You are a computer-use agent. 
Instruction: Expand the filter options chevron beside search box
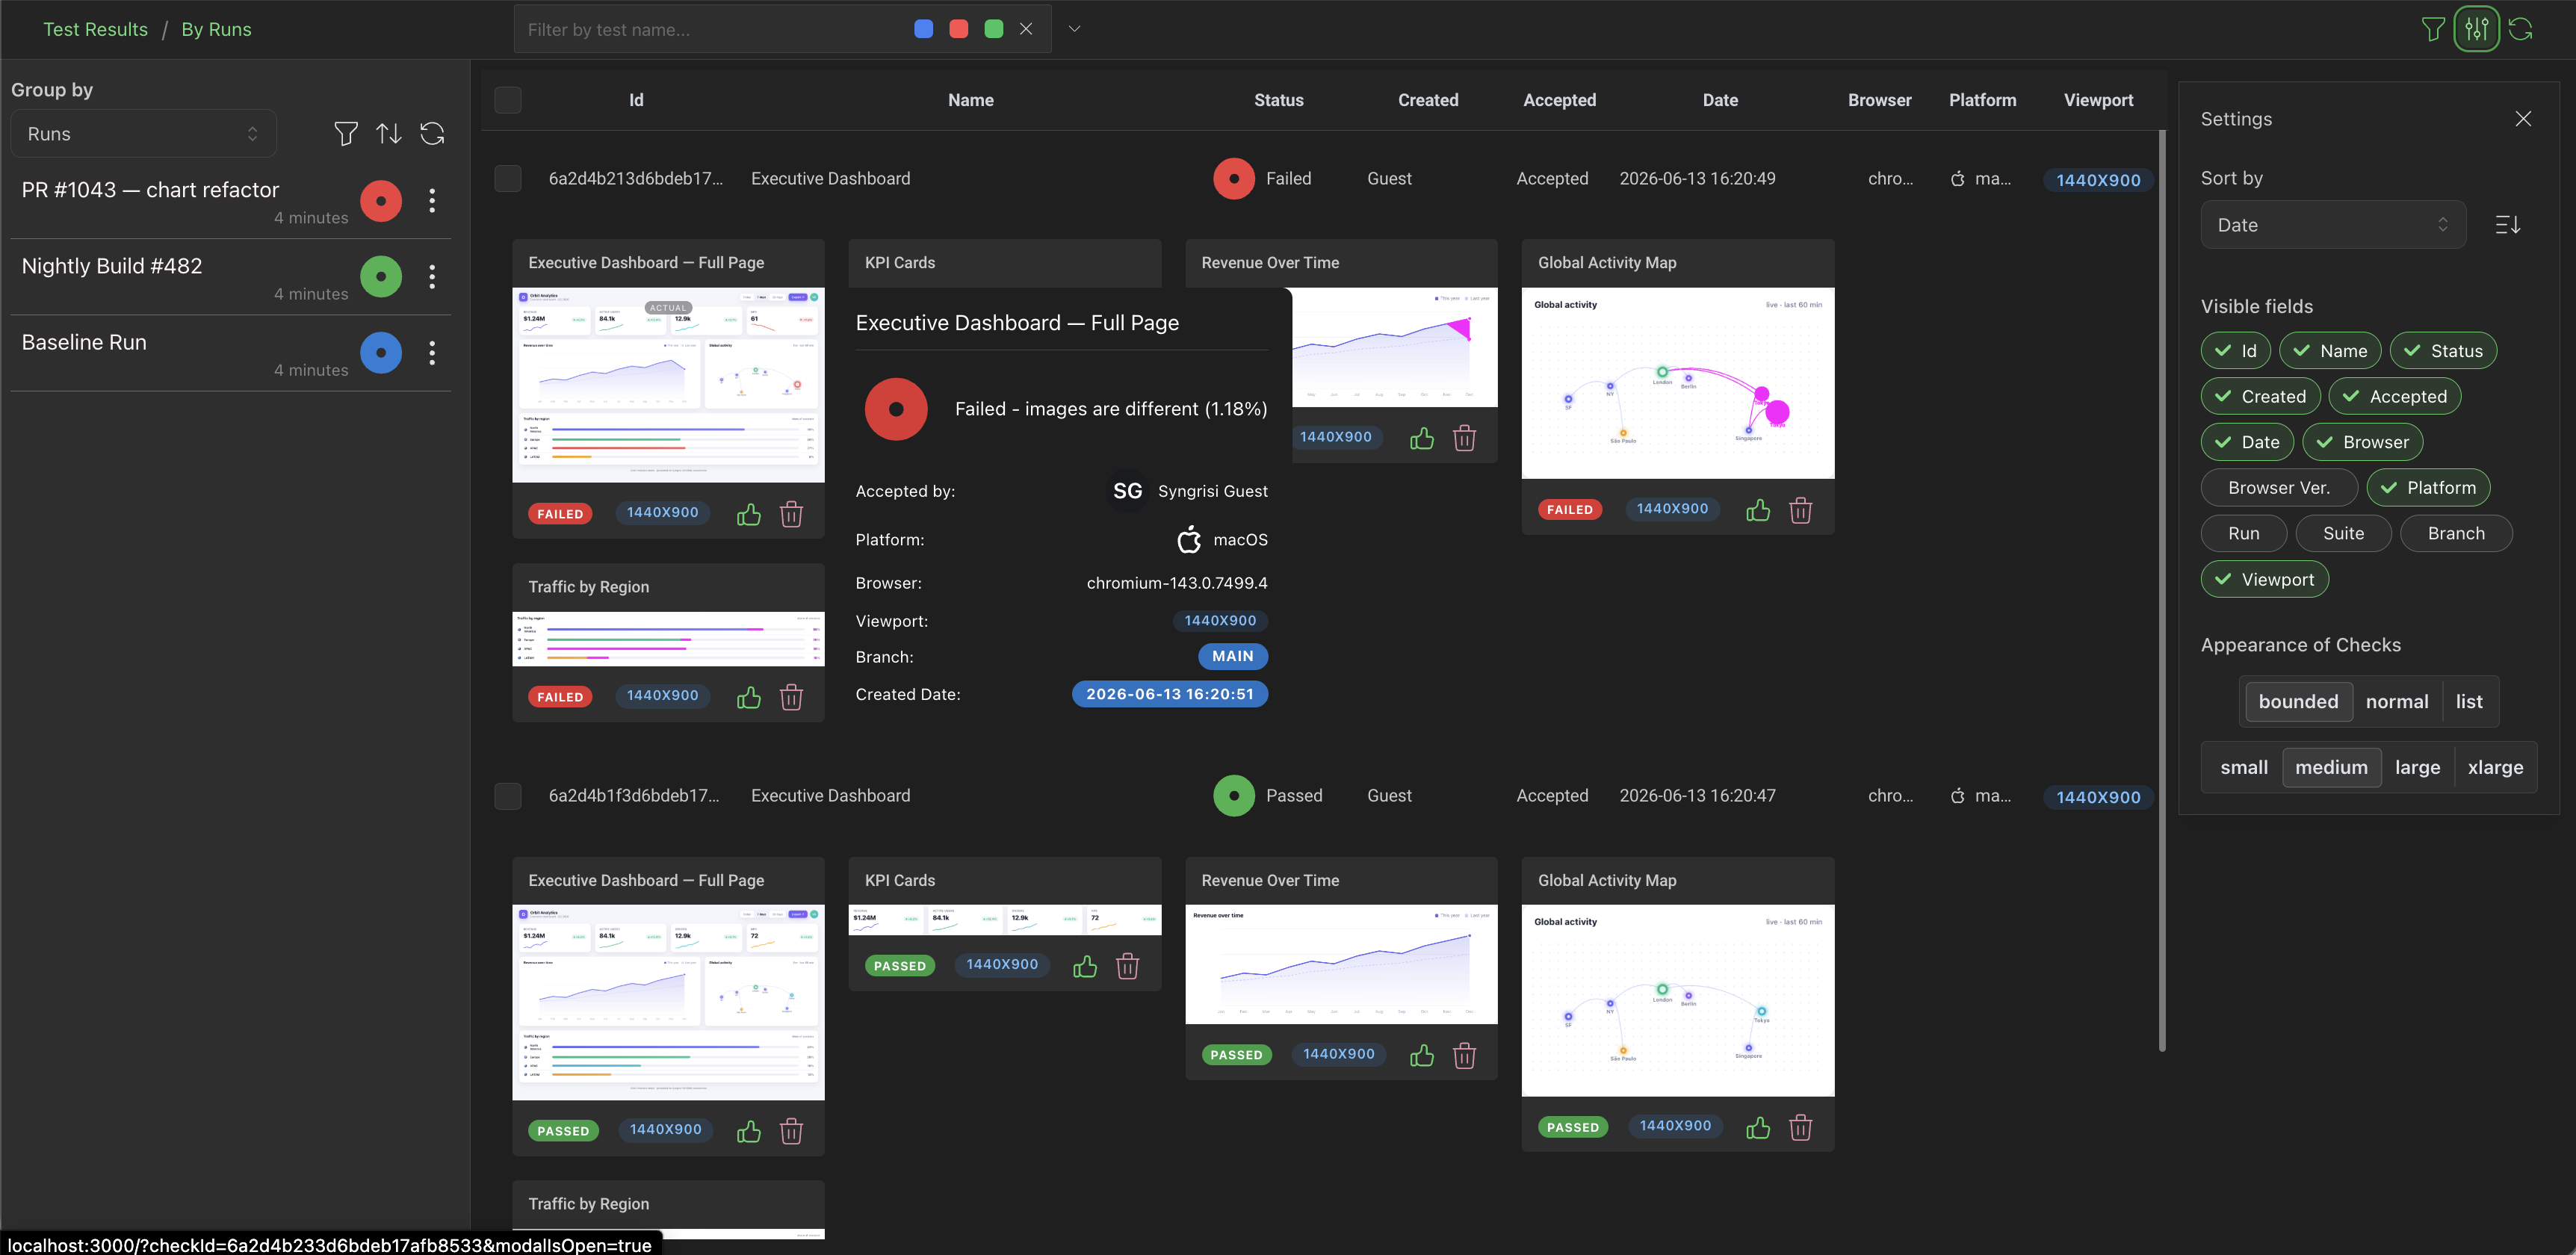coord(1074,29)
